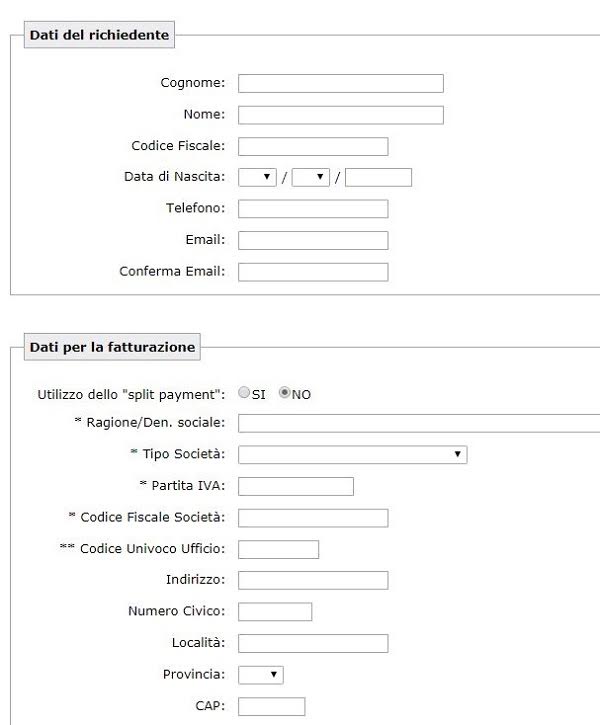Focus the Telefono input field
The width and height of the screenshot is (600, 725).
coord(313,209)
